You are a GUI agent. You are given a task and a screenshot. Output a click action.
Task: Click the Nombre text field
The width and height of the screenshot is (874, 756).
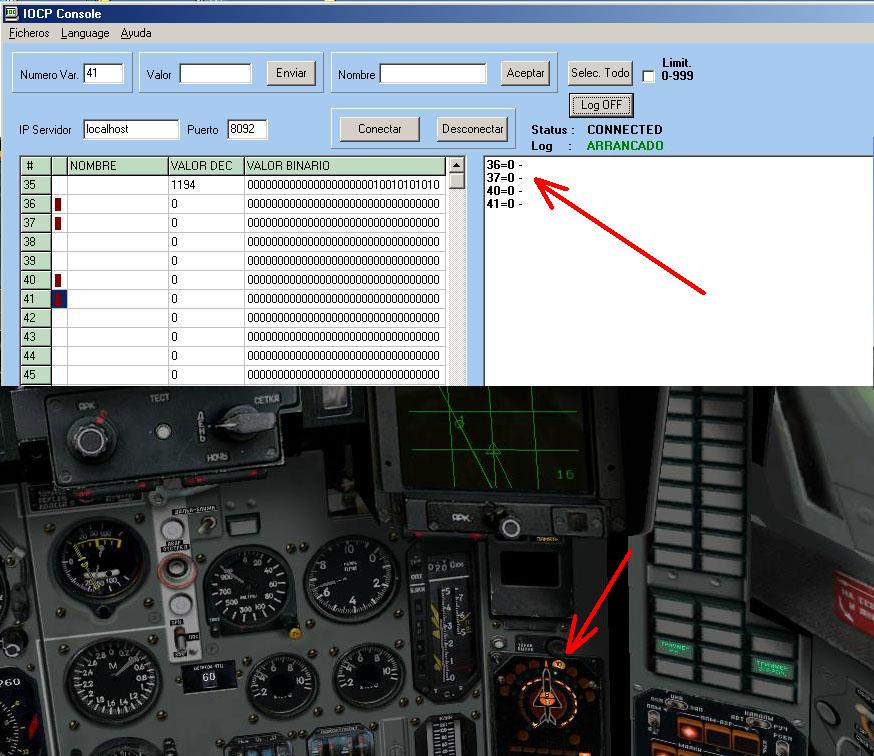[x=433, y=74]
